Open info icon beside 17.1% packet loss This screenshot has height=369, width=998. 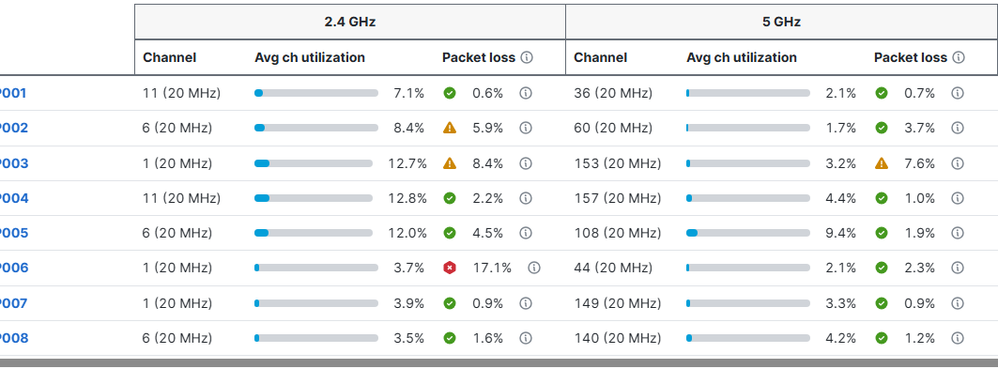click(x=534, y=268)
